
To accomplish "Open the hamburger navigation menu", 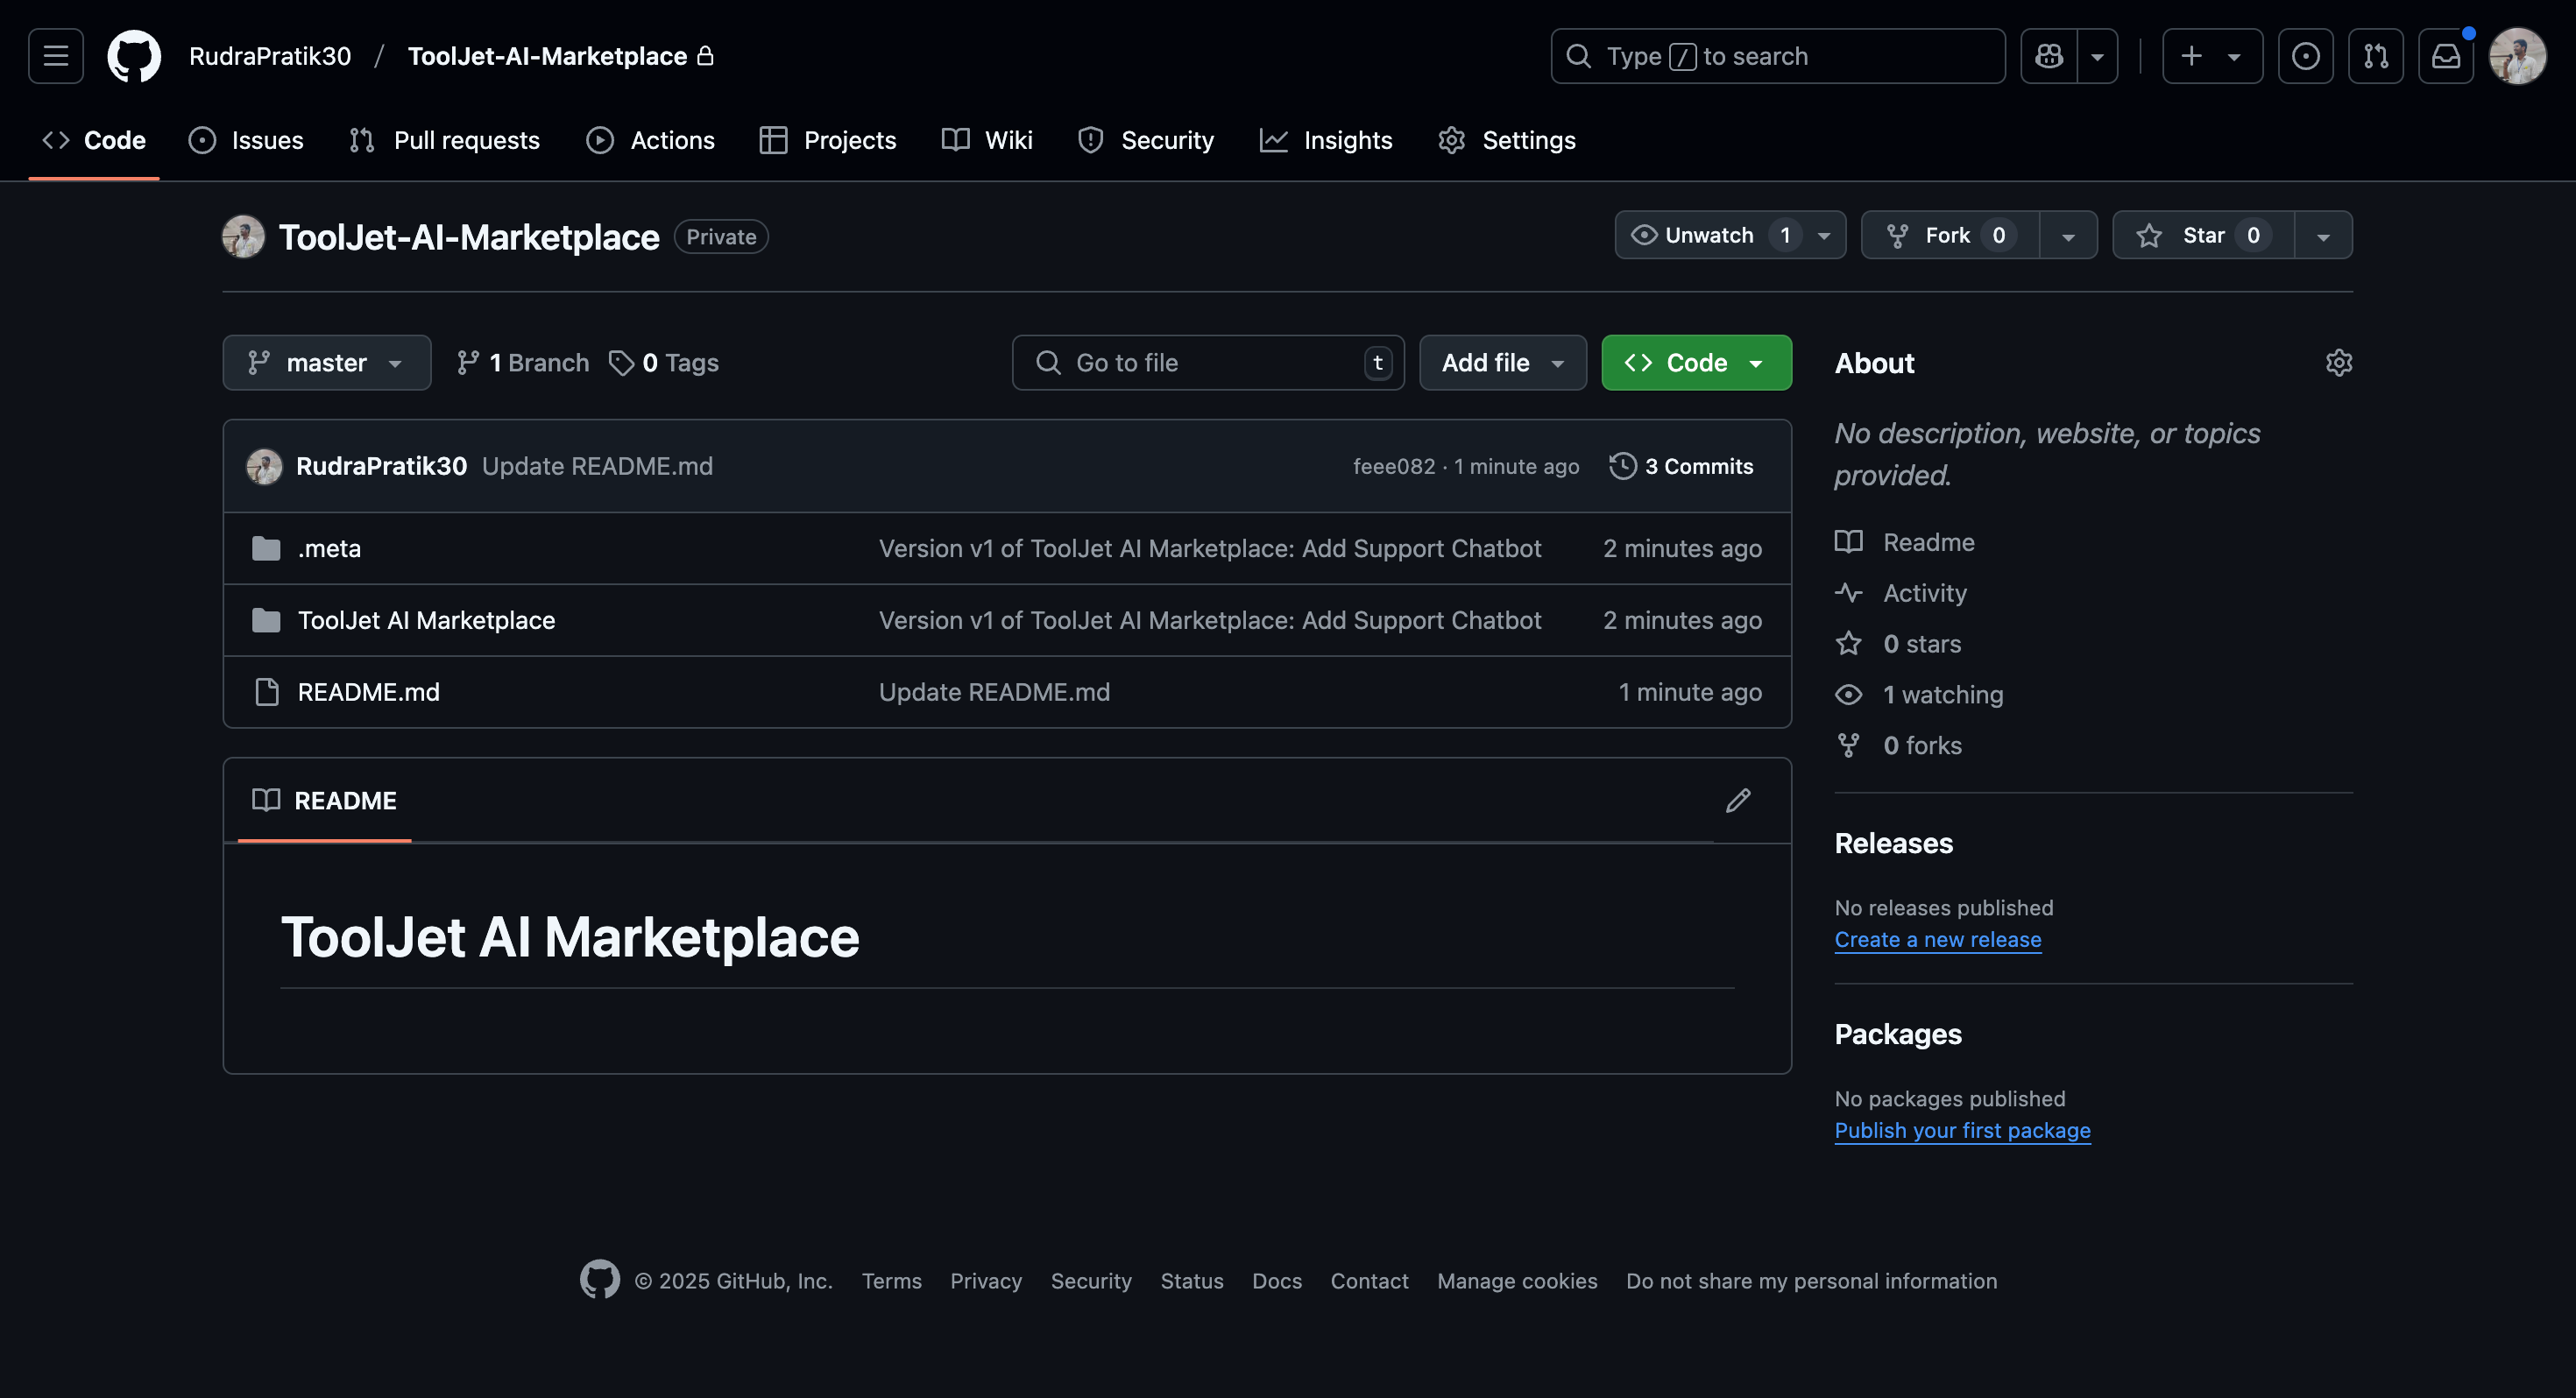I will pos(56,56).
